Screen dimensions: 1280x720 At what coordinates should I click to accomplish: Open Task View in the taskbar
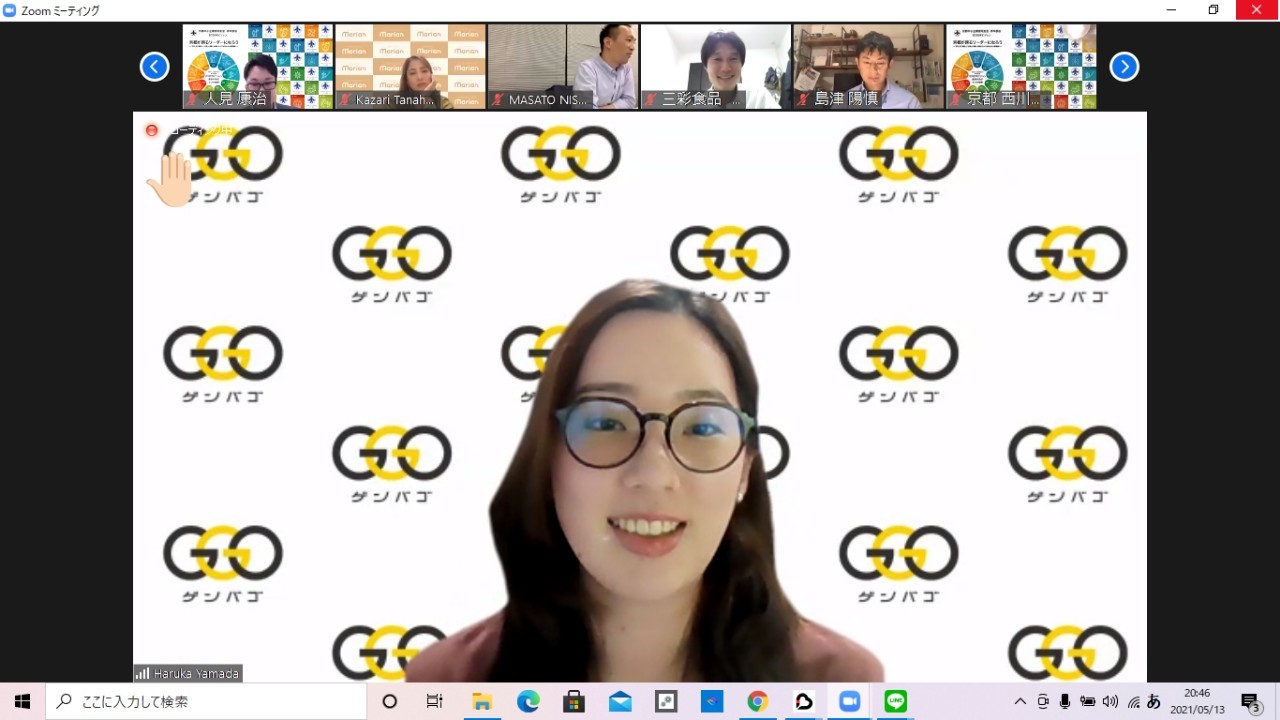click(435, 702)
